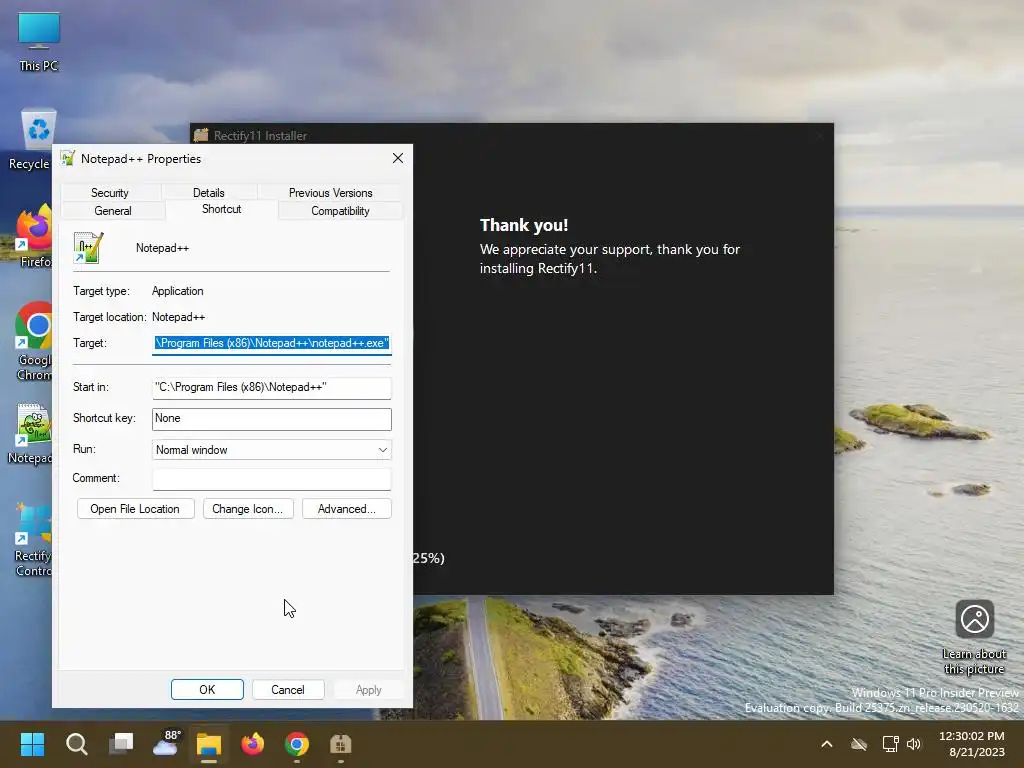This screenshot has width=1024, height=768.
Task: Switch to Rectify11 Installer taskbar icon
Action: click(x=341, y=744)
